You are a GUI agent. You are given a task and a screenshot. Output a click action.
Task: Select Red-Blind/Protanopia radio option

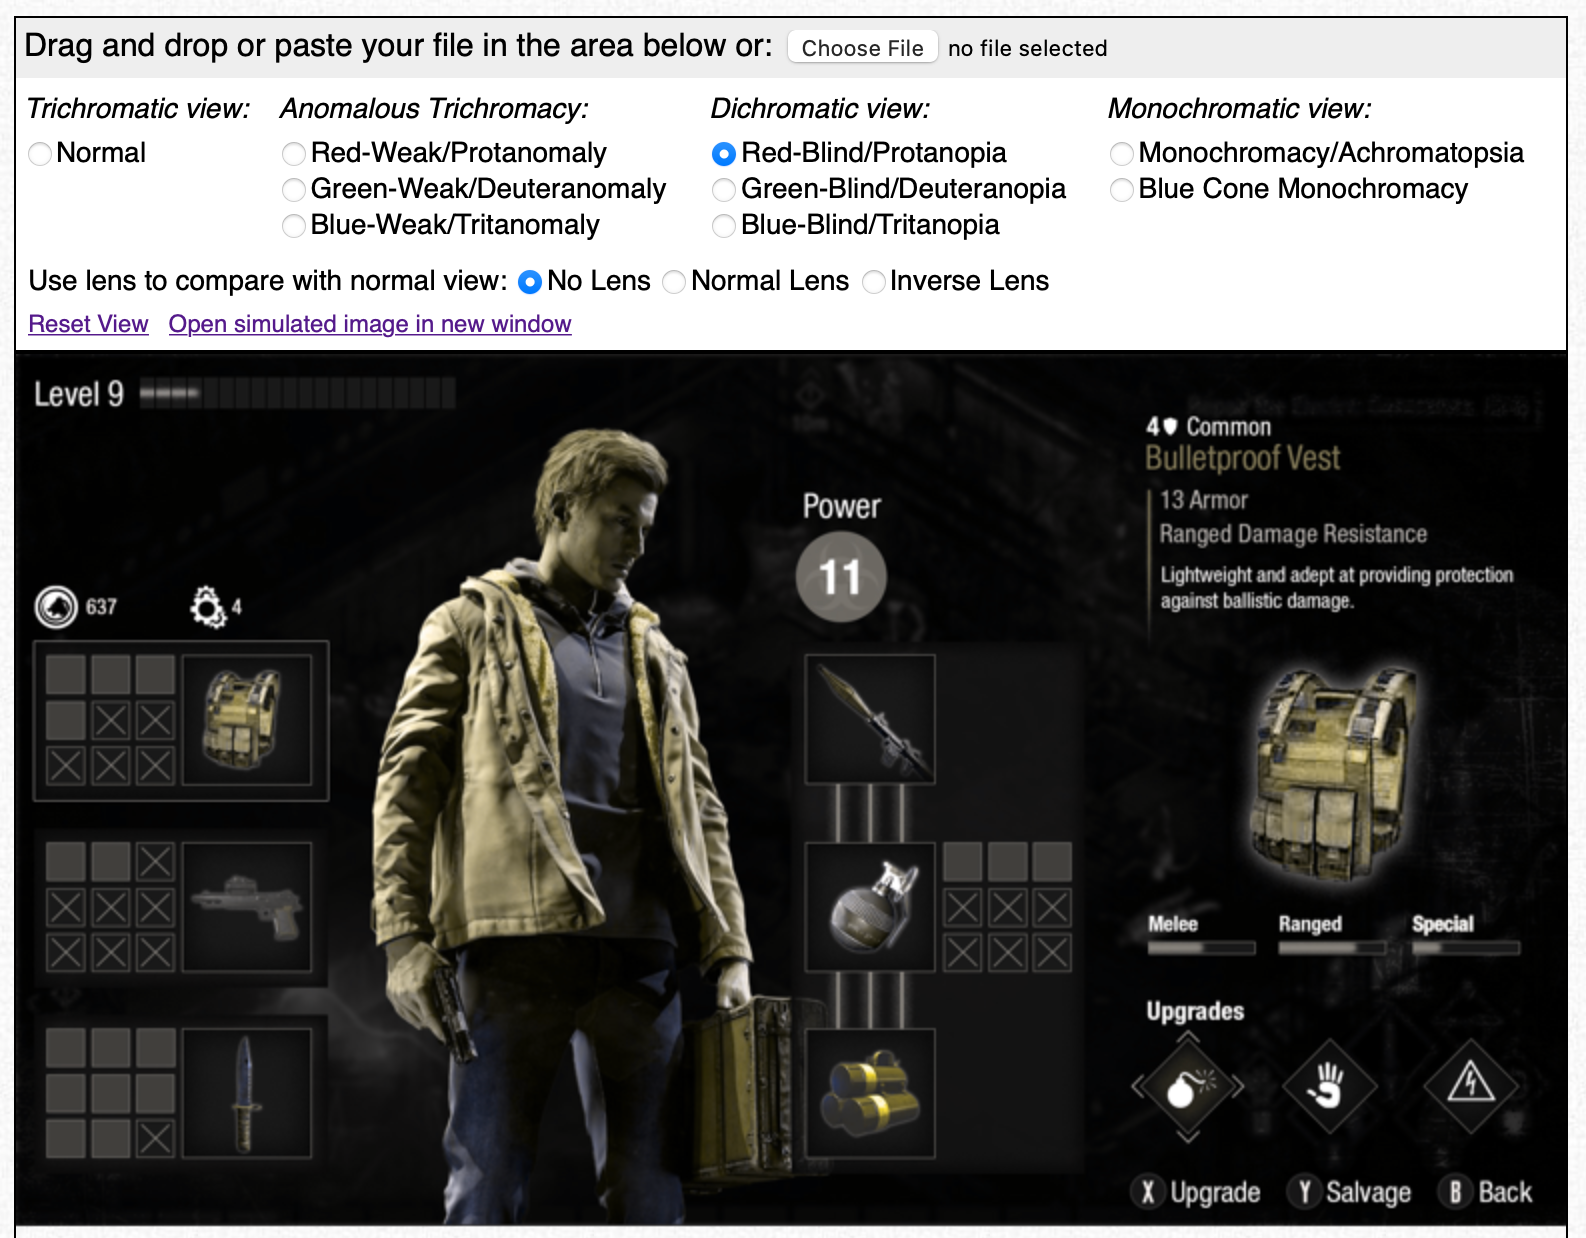[x=724, y=154]
